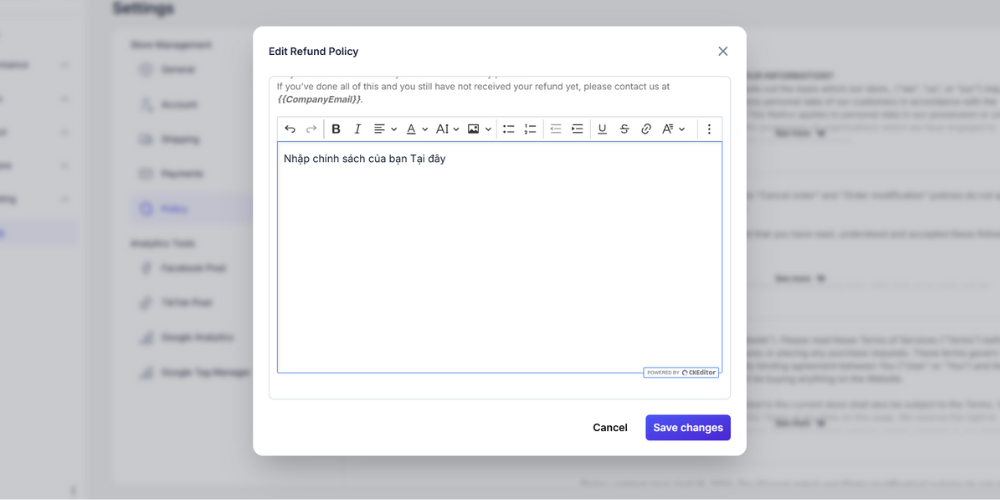Click the Edit Refund Policy title
Screen dimensions: 1000x500
pos(313,52)
